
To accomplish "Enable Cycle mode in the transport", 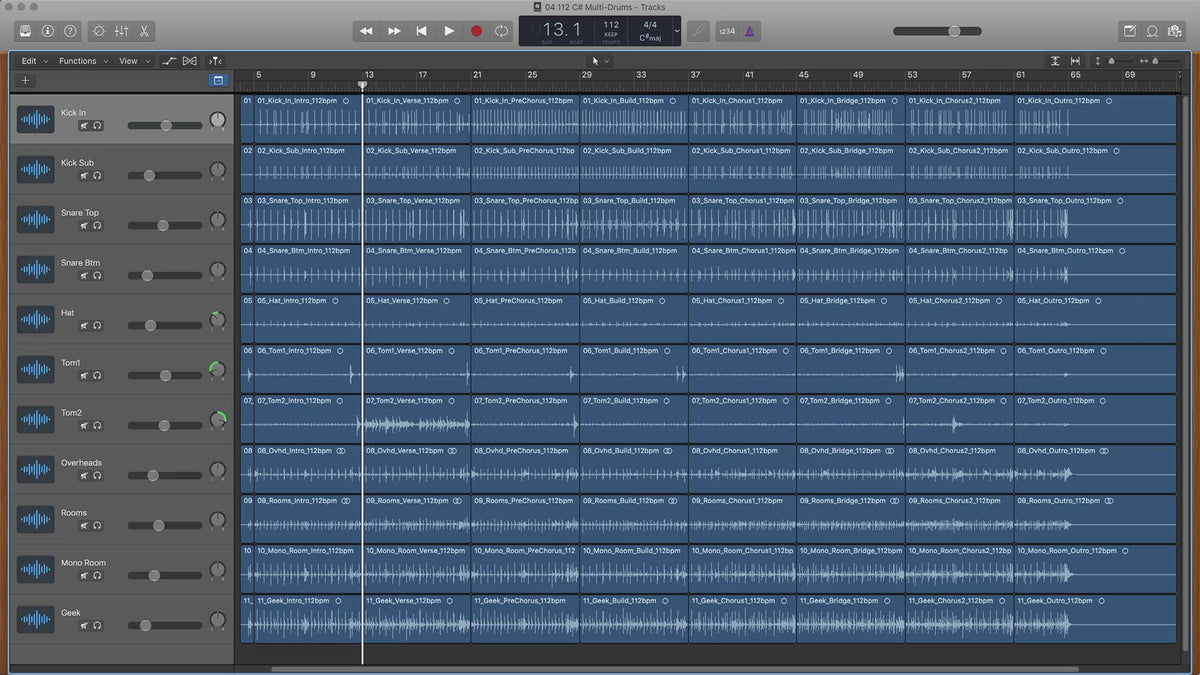I will pos(501,31).
